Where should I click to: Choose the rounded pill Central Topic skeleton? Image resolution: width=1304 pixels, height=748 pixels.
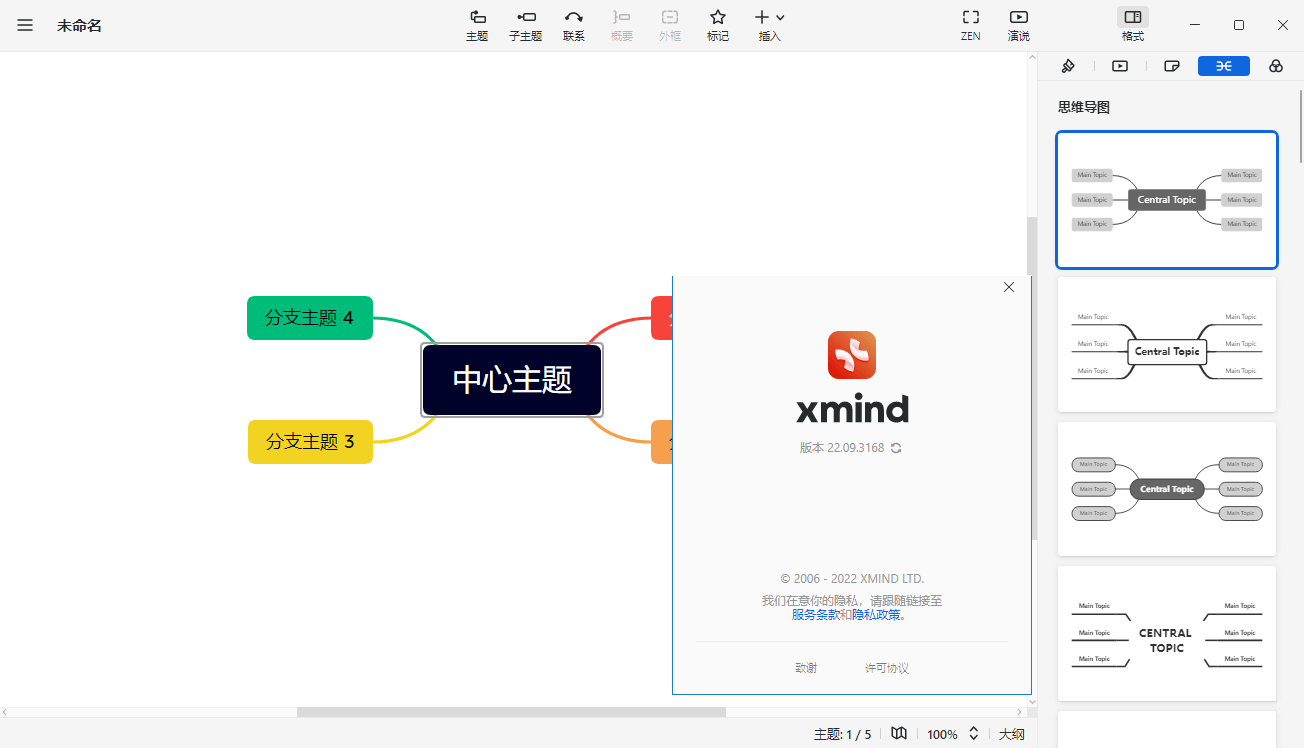point(1167,489)
